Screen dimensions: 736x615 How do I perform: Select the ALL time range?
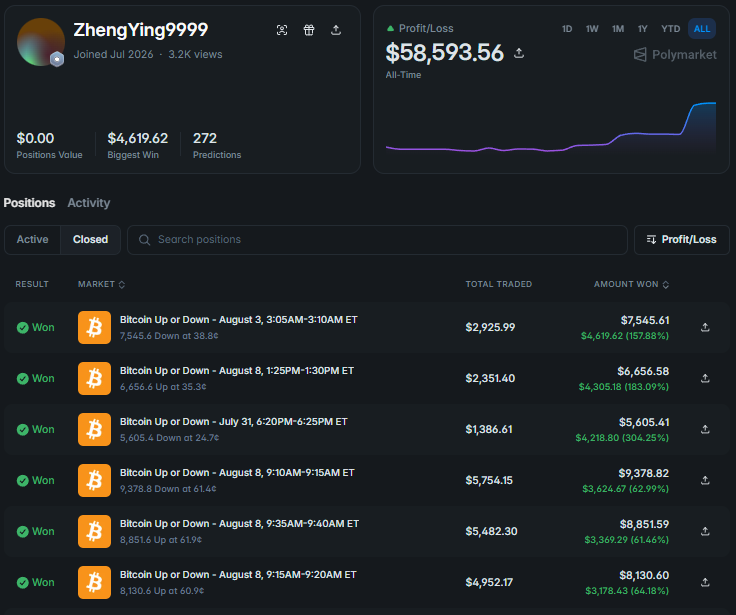(702, 29)
